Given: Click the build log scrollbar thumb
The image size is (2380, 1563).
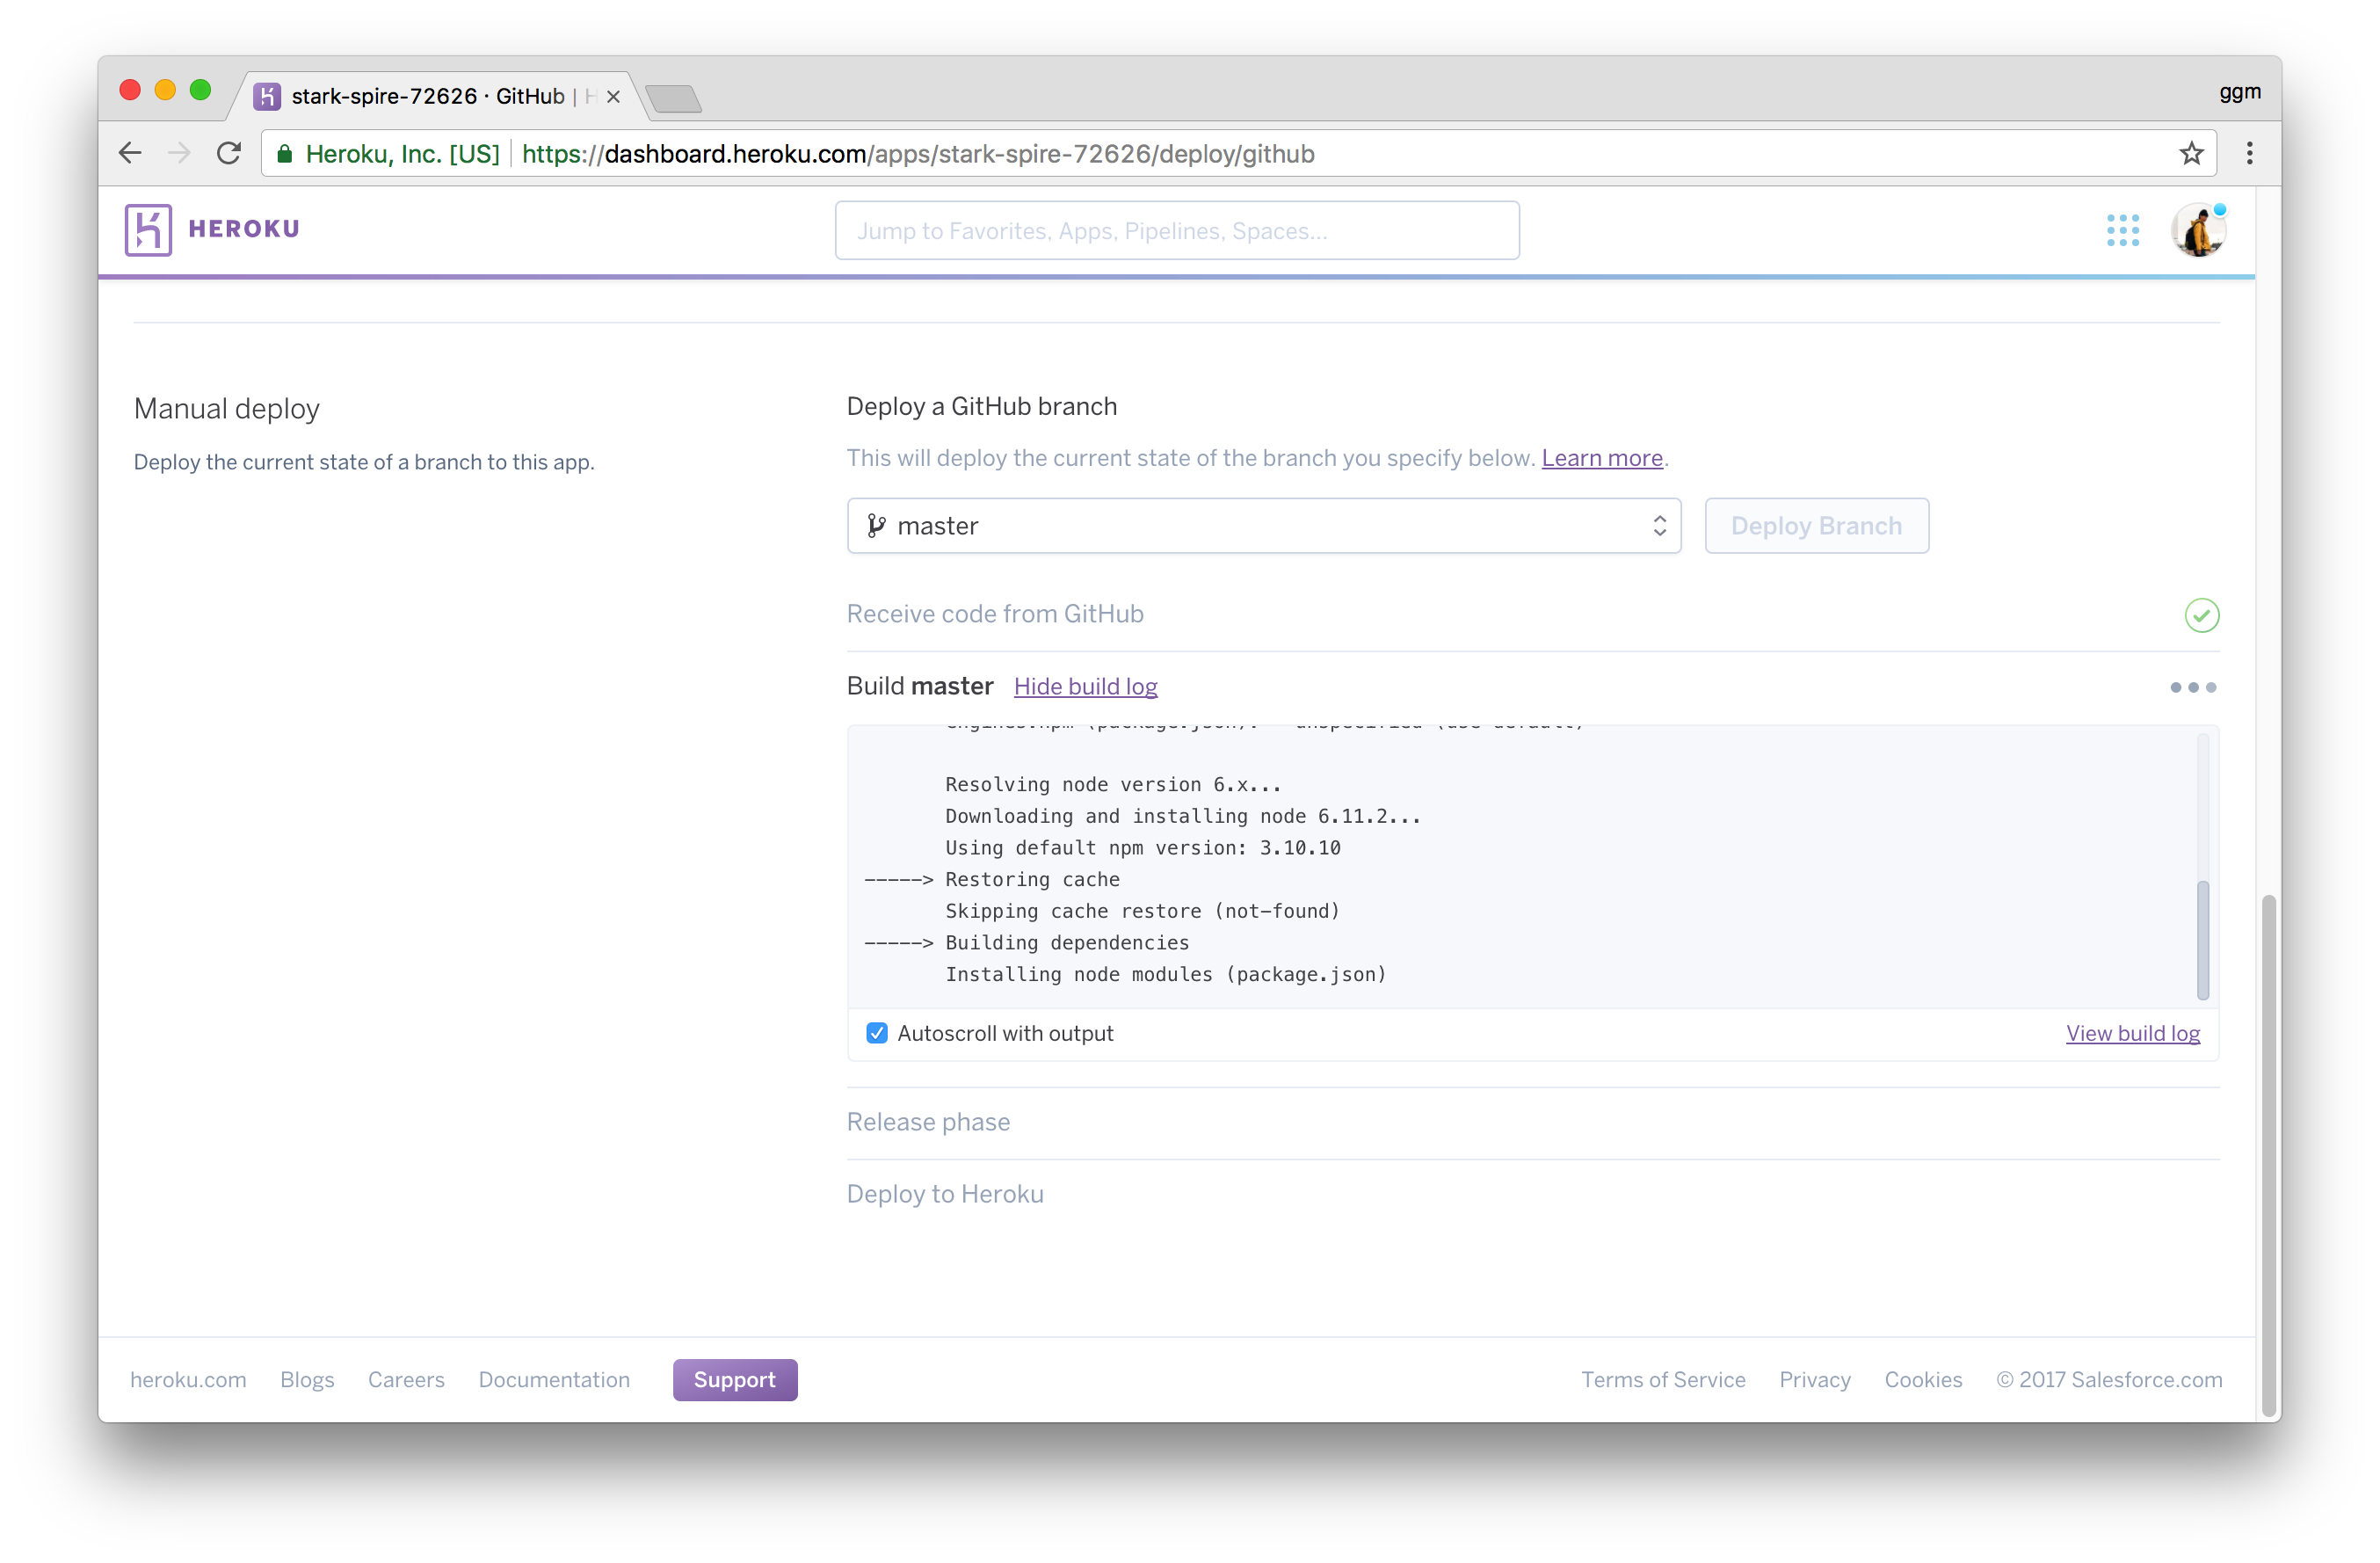Looking at the screenshot, I should tap(2202, 939).
